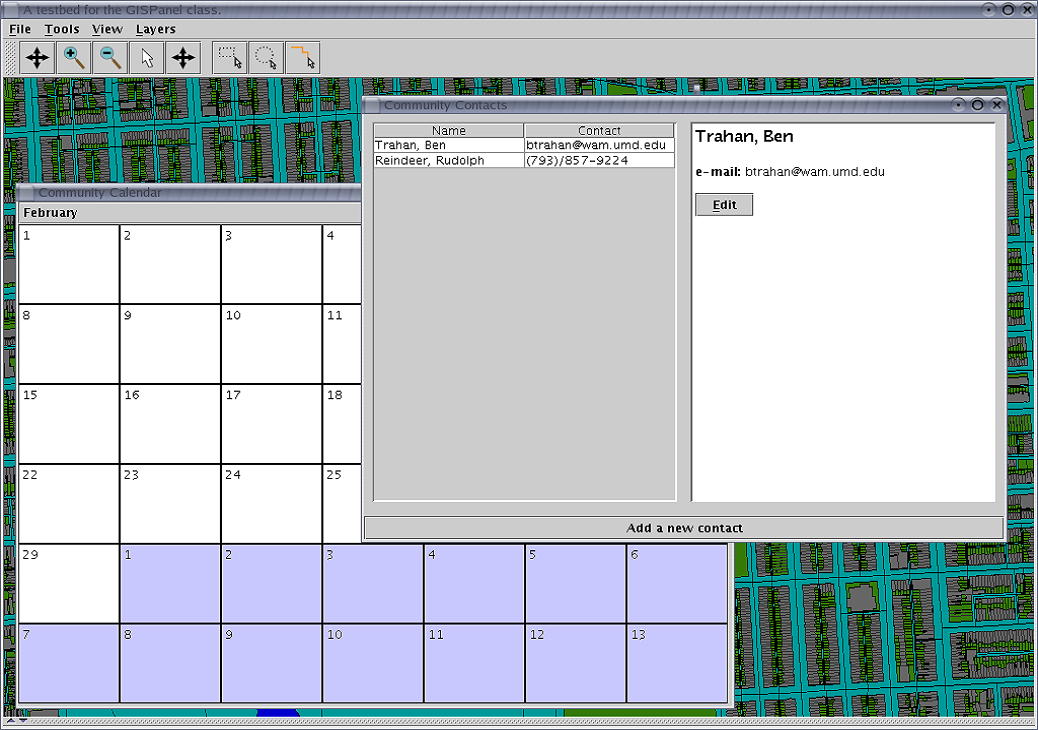1038x730 pixels.
Task: Select the pan tool left of zoom in
Action: [x=37, y=58]
